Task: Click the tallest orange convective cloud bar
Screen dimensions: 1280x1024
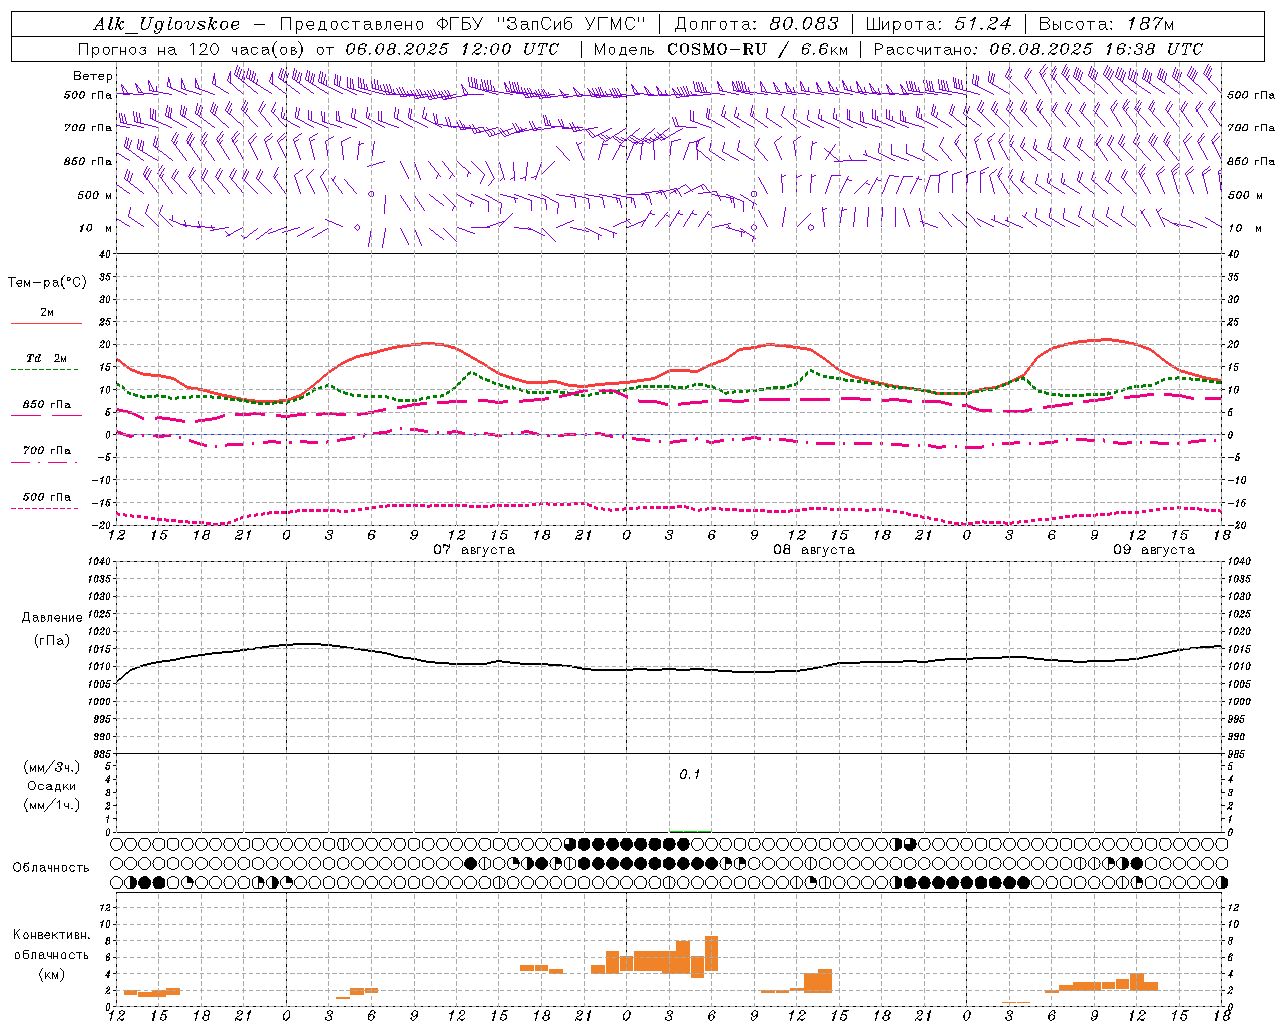Action: point(712,953)
